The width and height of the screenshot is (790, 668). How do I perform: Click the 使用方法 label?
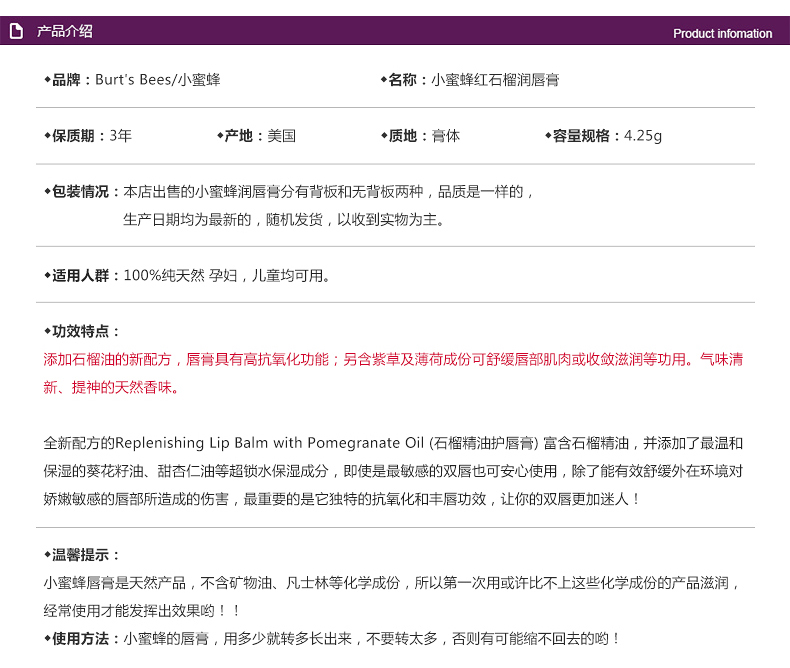tap(80, 639)
